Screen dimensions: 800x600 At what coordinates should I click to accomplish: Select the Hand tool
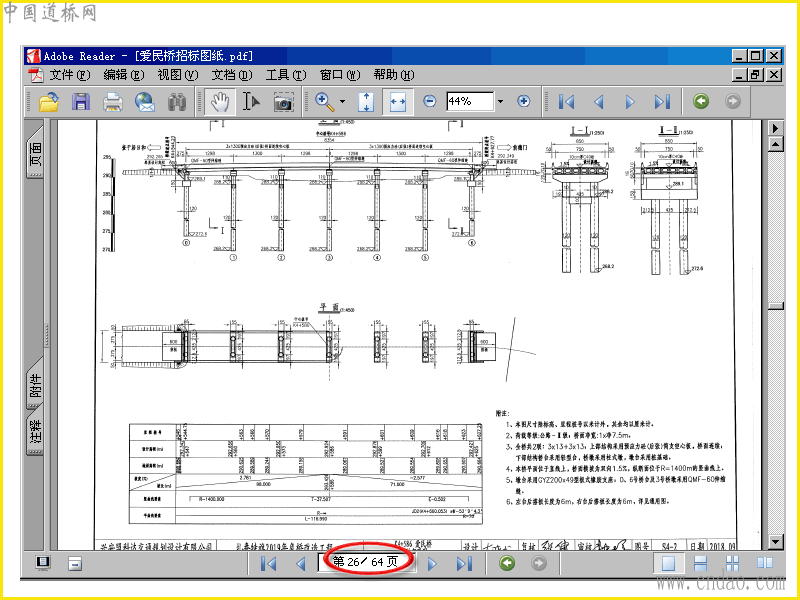click(x=220, y=102)
